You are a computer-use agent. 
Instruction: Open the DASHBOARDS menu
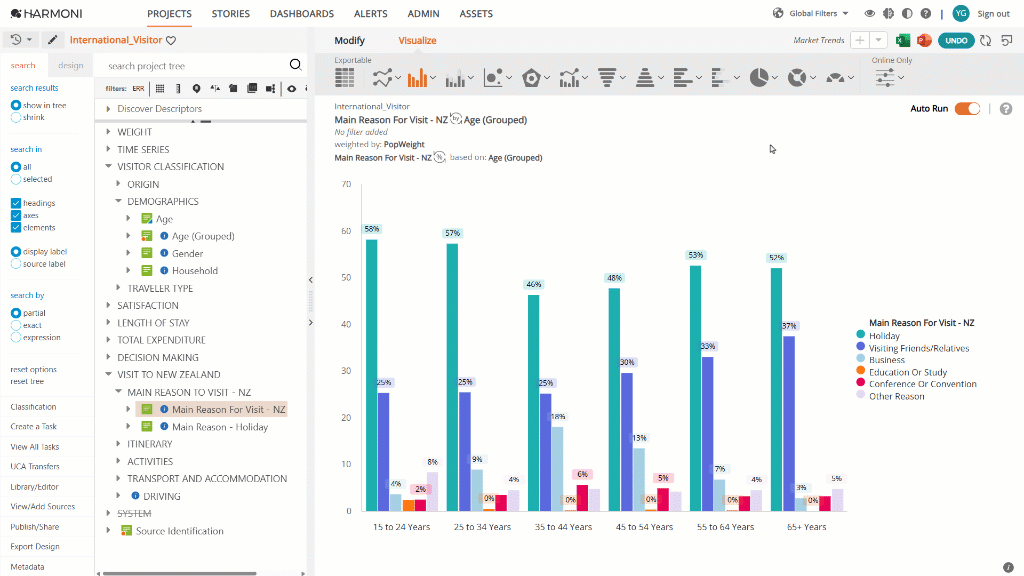[302, 14]
